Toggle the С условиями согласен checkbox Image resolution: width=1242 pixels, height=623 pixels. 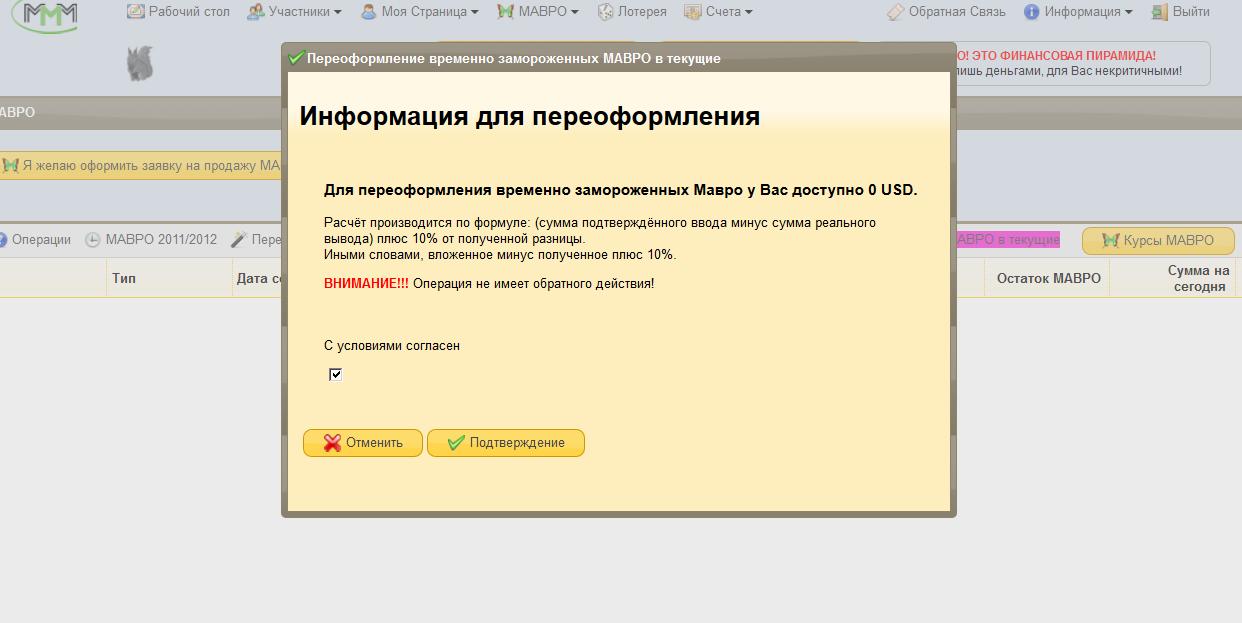[336, 374]
